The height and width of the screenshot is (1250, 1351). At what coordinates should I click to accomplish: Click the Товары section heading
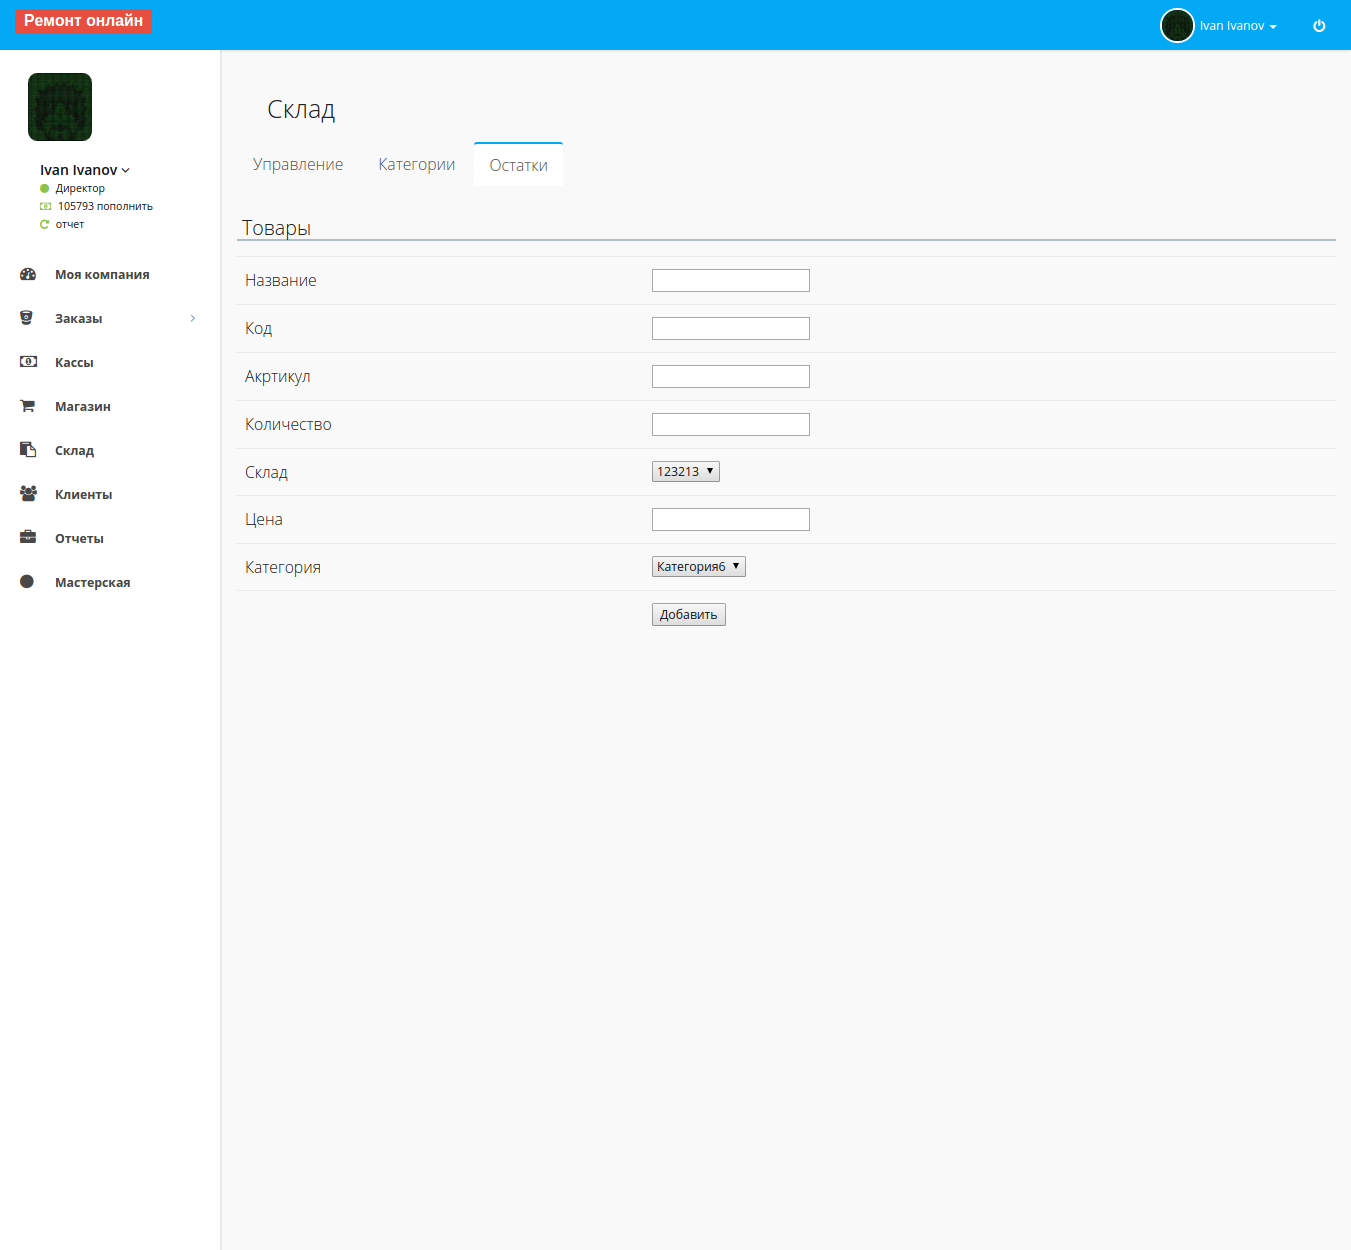point(276,228)
